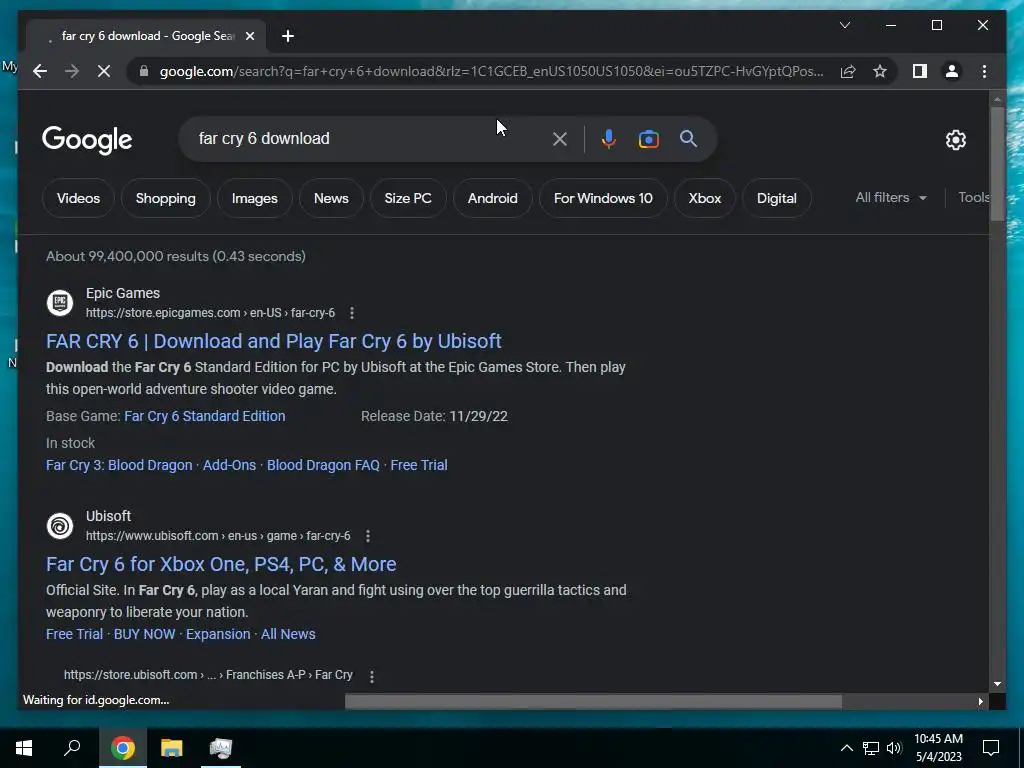Click the scroll right arrow
This screenshot has height=768, width=1024.
(x=980, y=701)
